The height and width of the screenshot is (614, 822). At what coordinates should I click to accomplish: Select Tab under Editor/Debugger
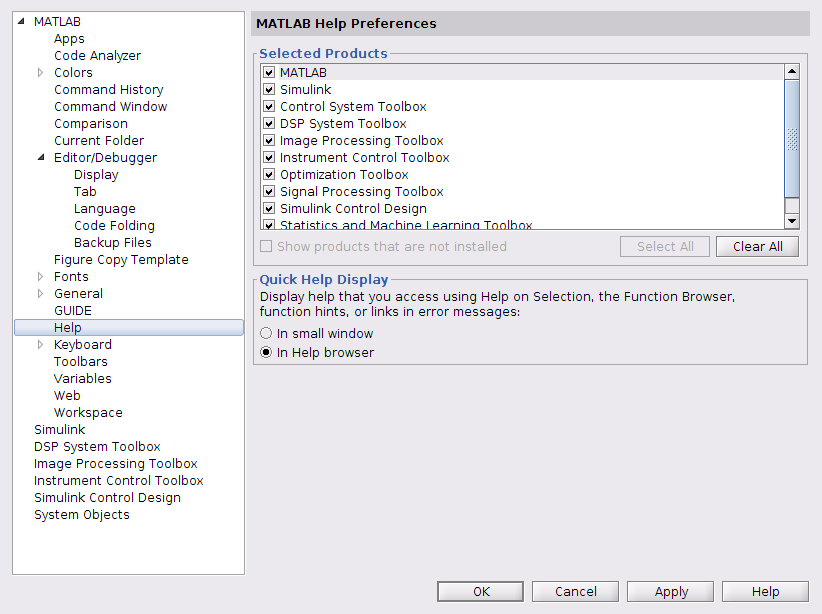click(85, 191)
